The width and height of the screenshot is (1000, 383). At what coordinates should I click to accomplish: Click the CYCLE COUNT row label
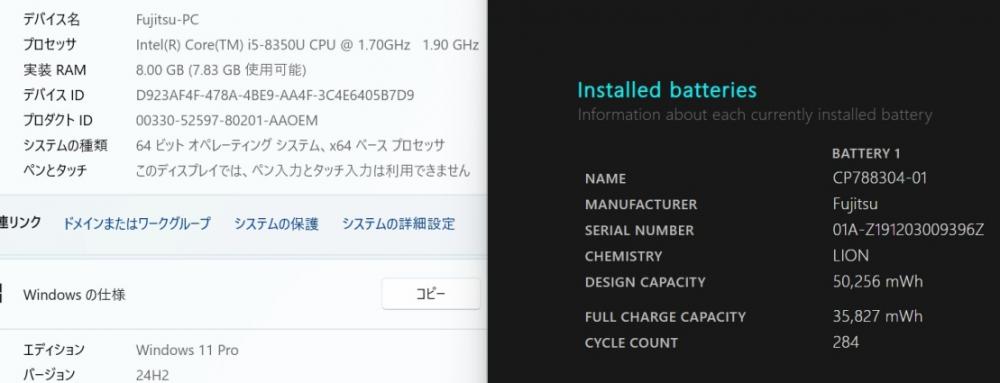coord(631,343)
